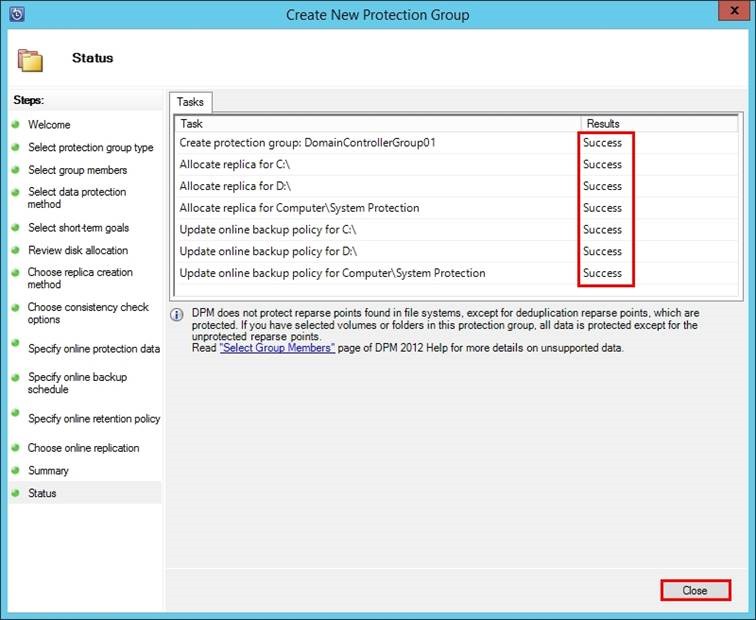Click the Task column header
756x620 pixels.
tap(378, 124)
